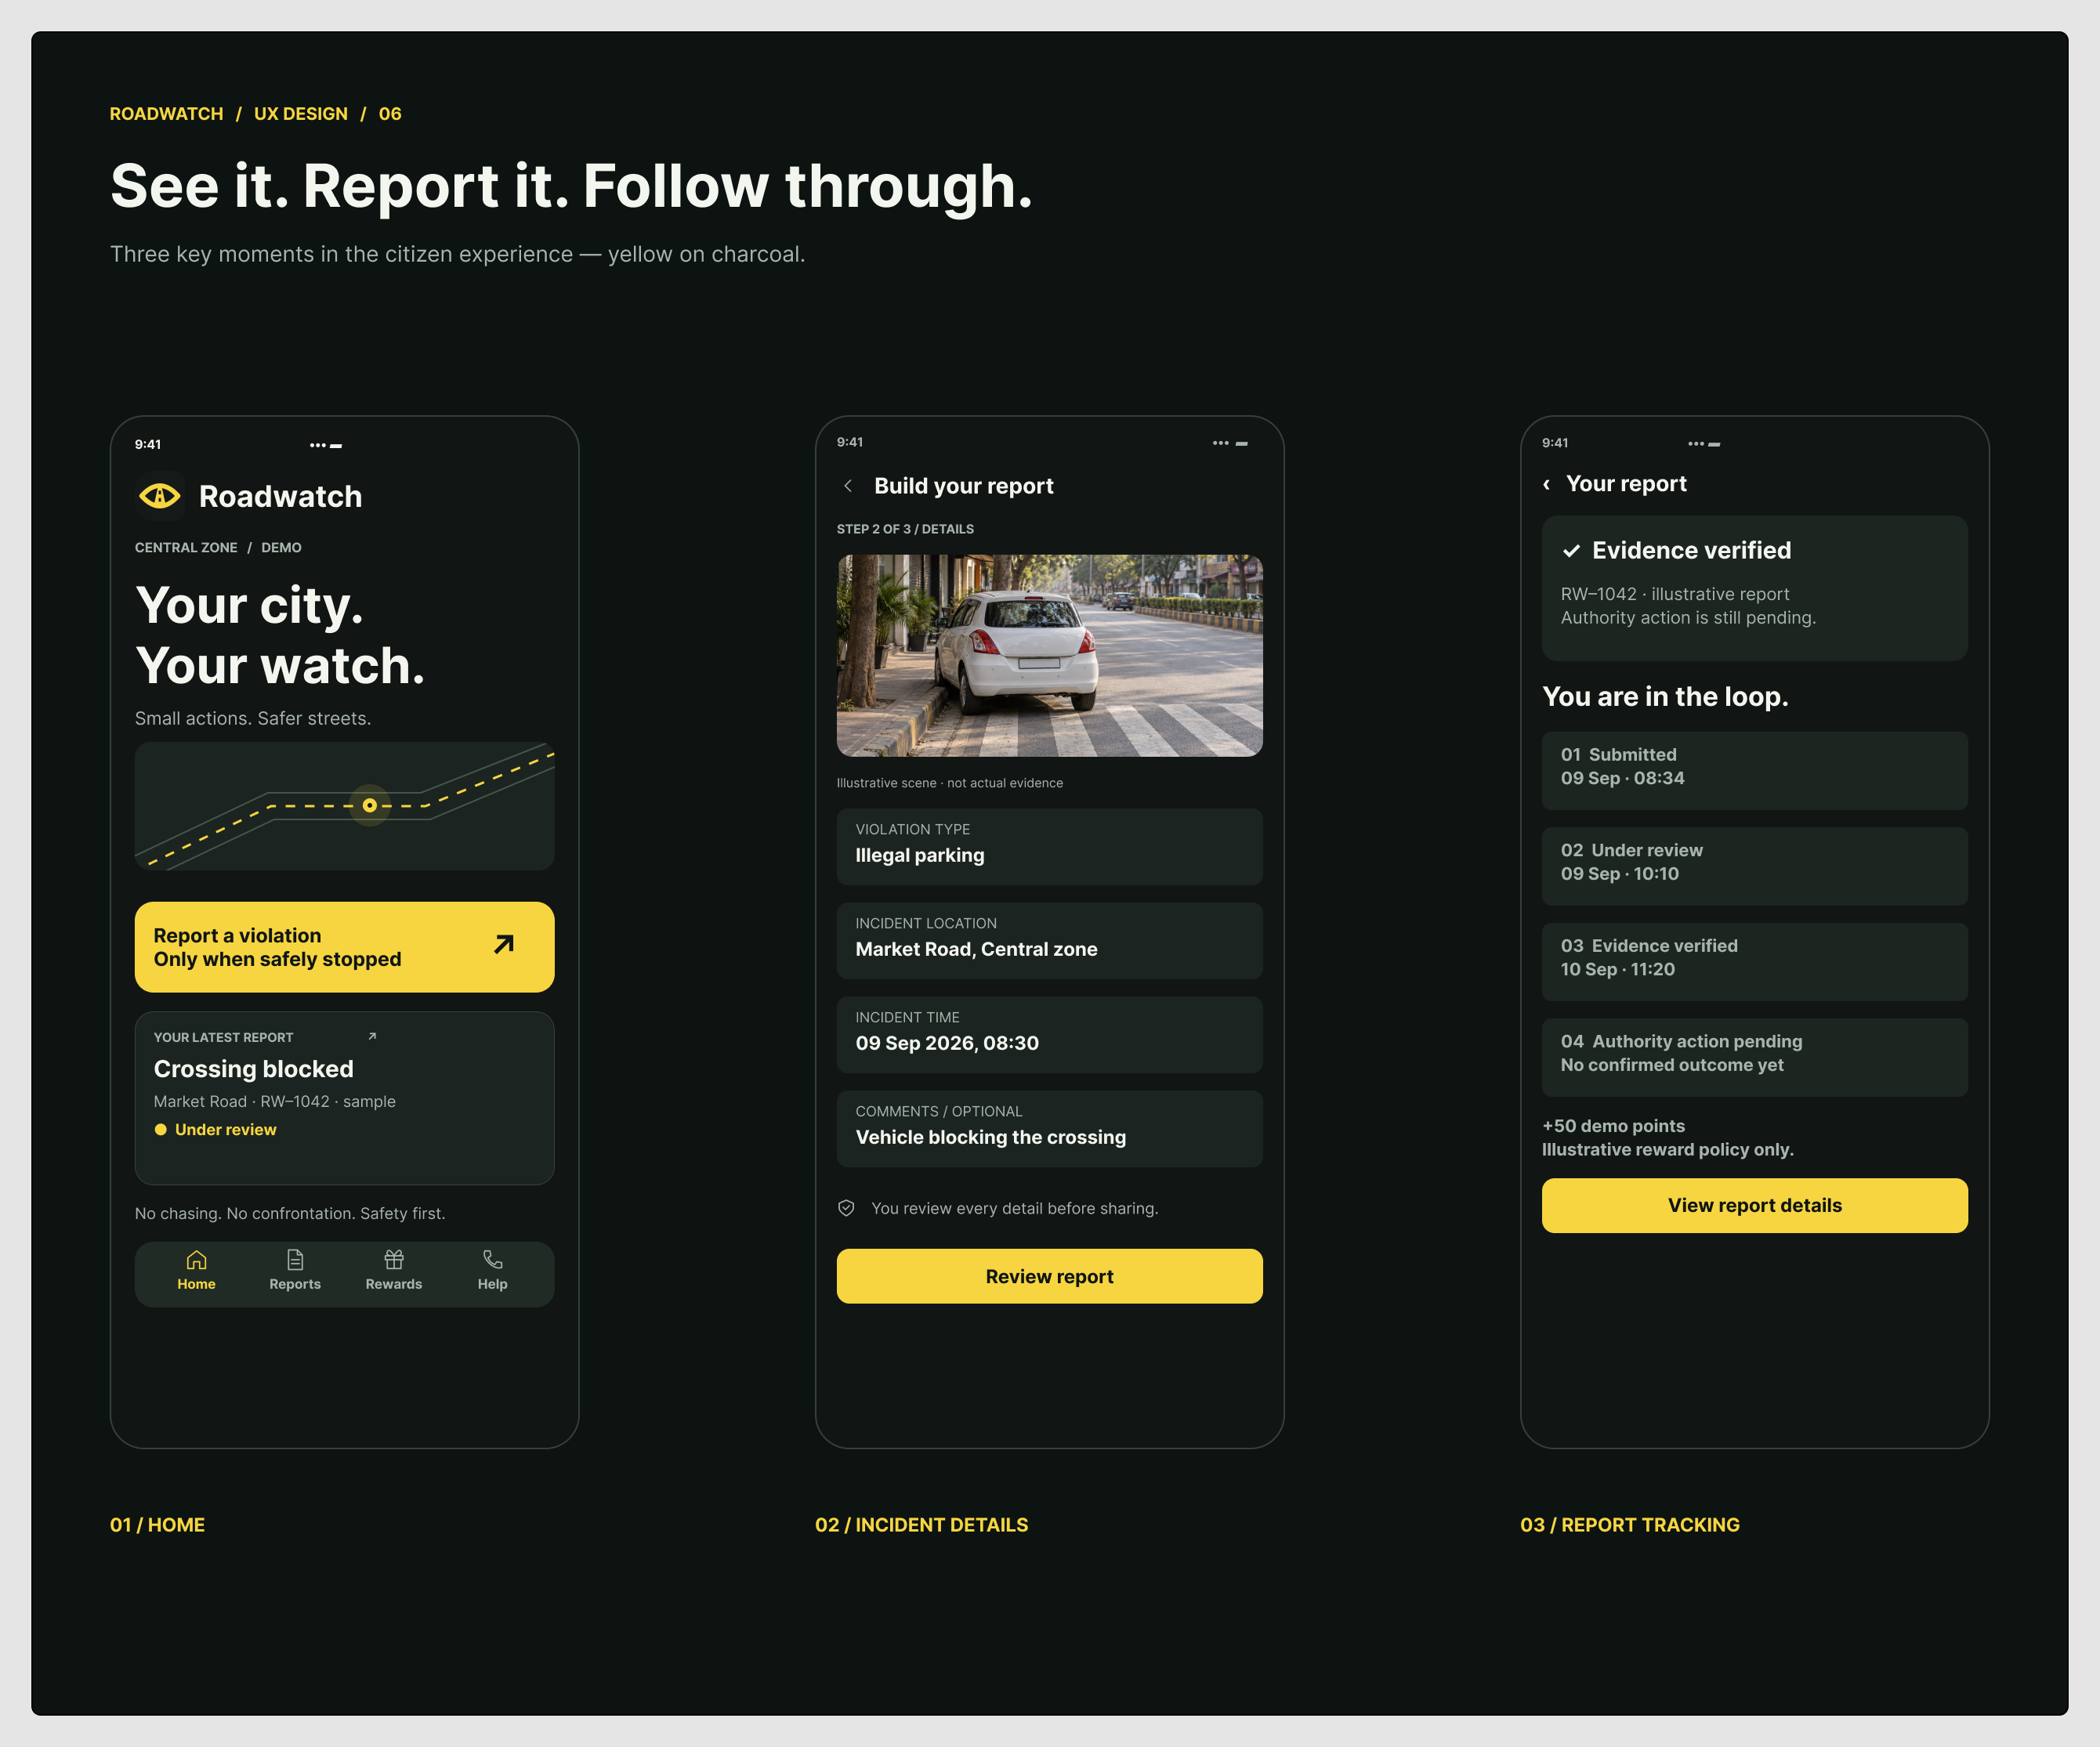This screenshot has width=2100, height=1747.
Task: Click the No chasing. No confrontation. notice
Action: tap(290, 1213)
